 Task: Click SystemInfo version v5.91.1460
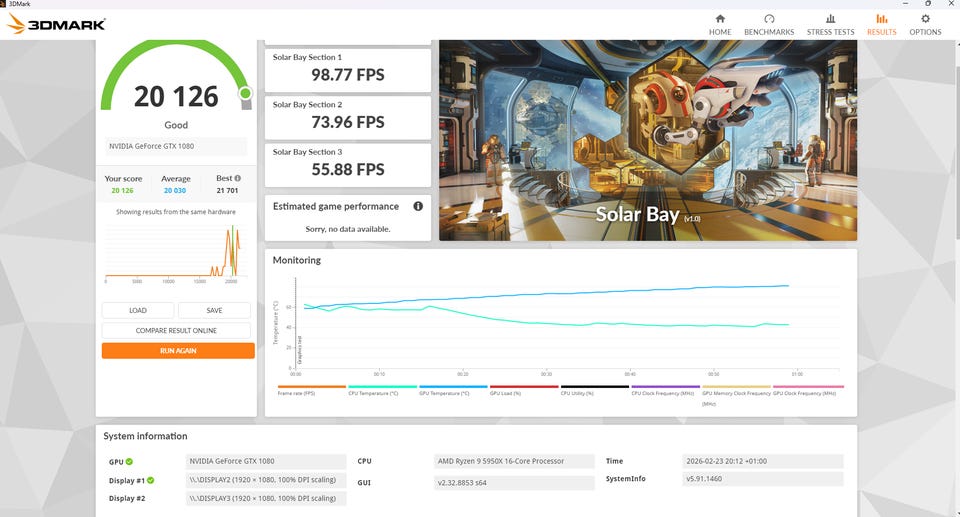763,479
